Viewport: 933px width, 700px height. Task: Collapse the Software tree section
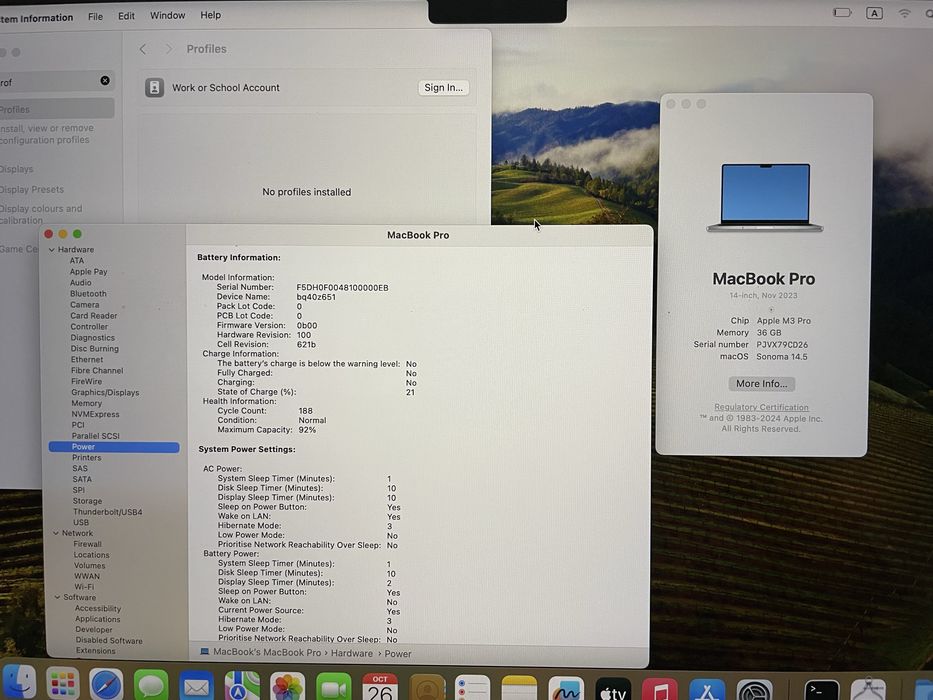(58, 597)
